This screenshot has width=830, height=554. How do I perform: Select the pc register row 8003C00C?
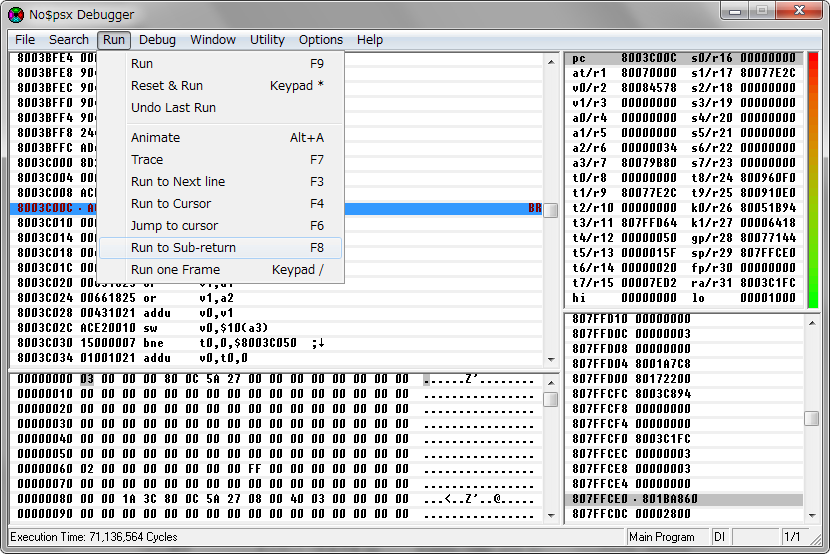[x=683, y=58]
